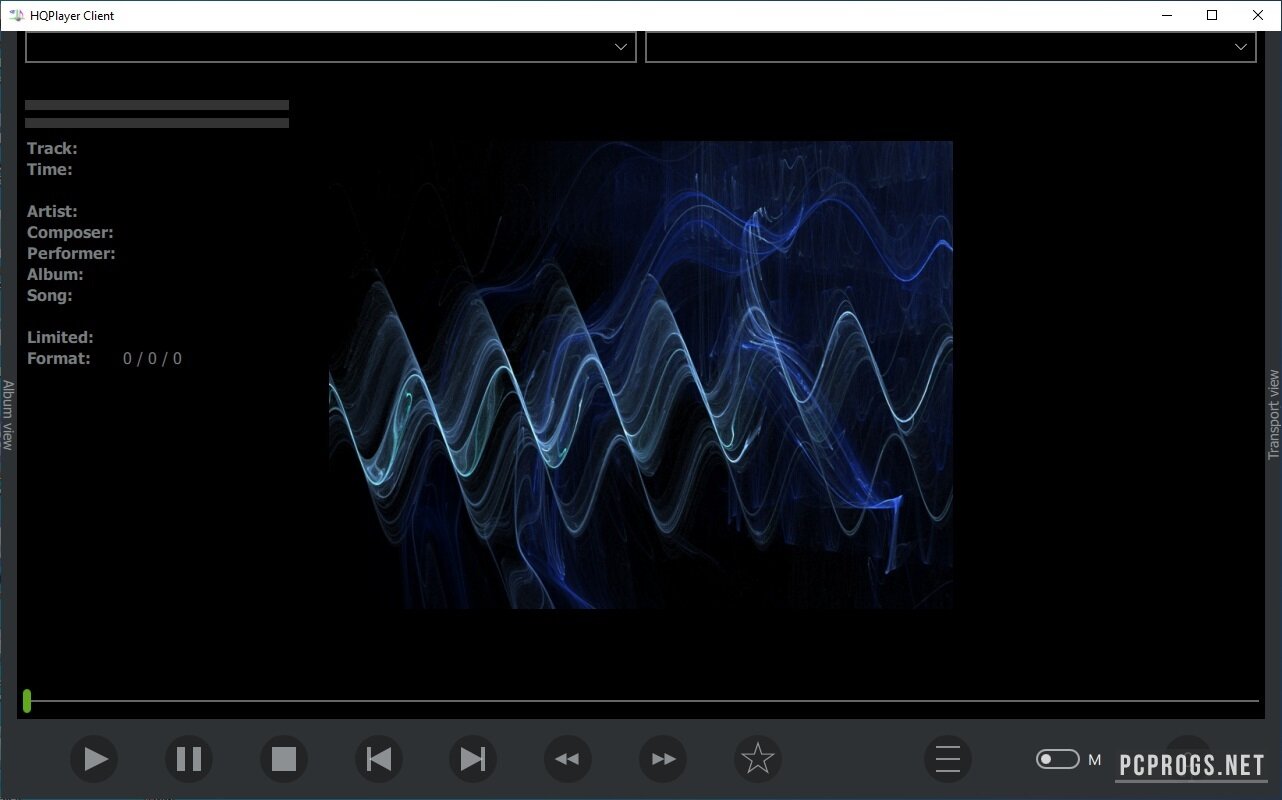This screenshot has width=1282, height=800.
Task: Open the Album view side tab
Action: coord(8,414)
